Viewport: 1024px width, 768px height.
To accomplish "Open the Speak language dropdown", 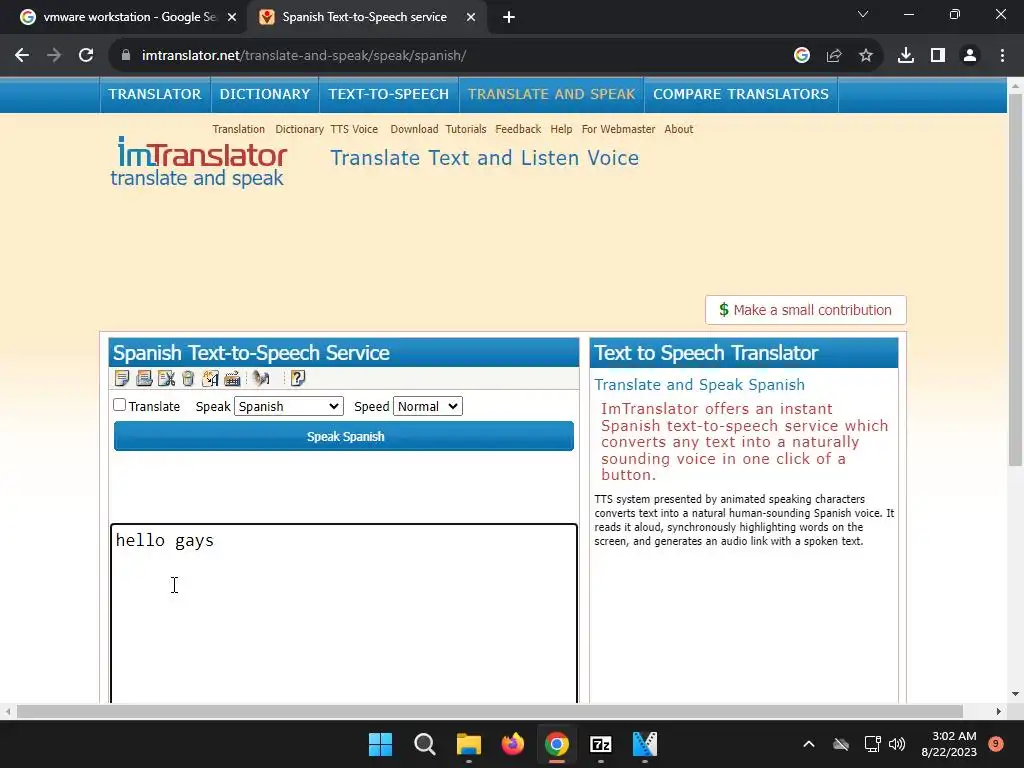I will point(289,406).
